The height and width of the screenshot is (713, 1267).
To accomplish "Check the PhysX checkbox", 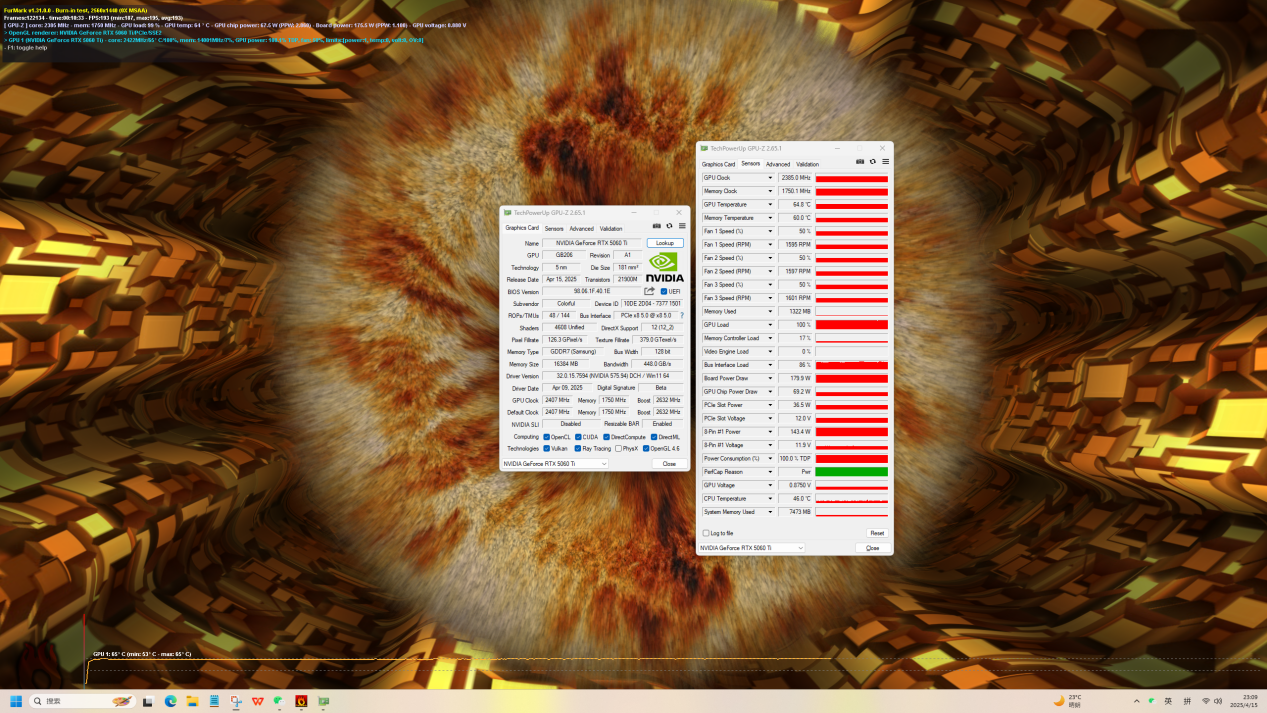I will point(618,448).
